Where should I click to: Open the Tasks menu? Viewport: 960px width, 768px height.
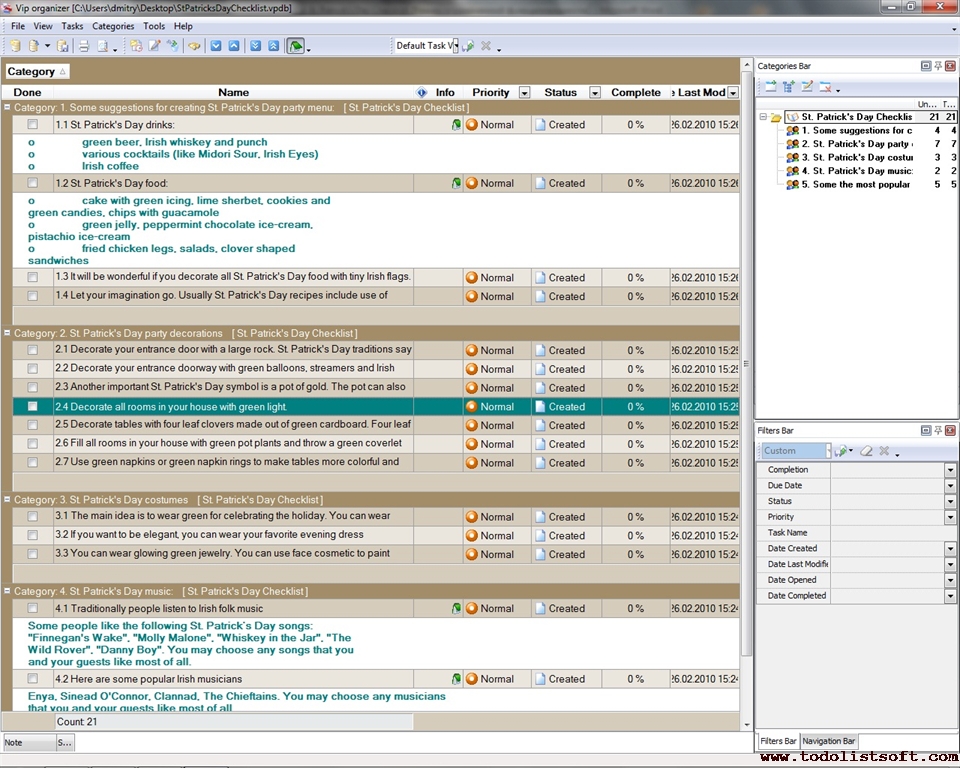click(72, 26)
